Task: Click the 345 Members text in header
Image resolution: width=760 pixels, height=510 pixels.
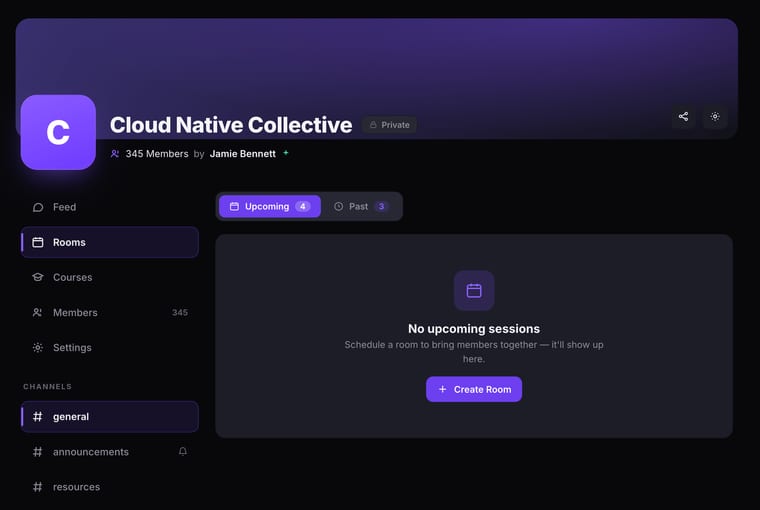Action: [x=157, y=154]
